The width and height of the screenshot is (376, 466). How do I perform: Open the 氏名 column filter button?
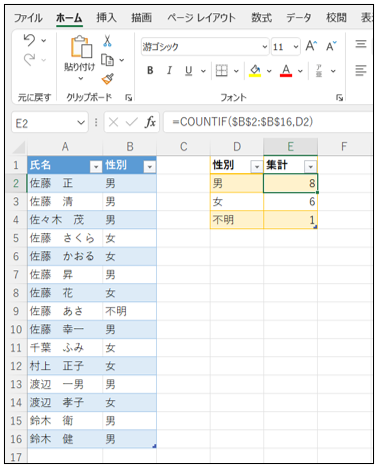click(96, 166)
